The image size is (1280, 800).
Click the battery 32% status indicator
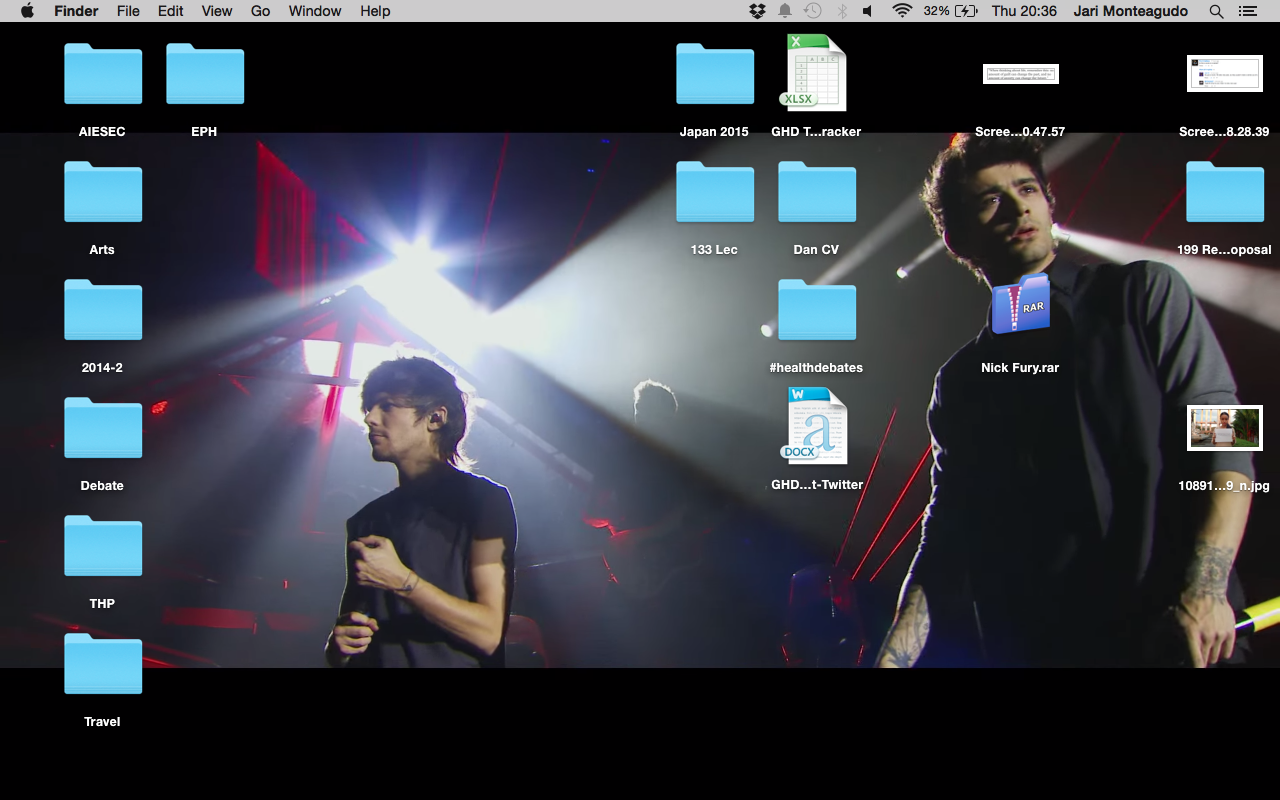point(950,11)
